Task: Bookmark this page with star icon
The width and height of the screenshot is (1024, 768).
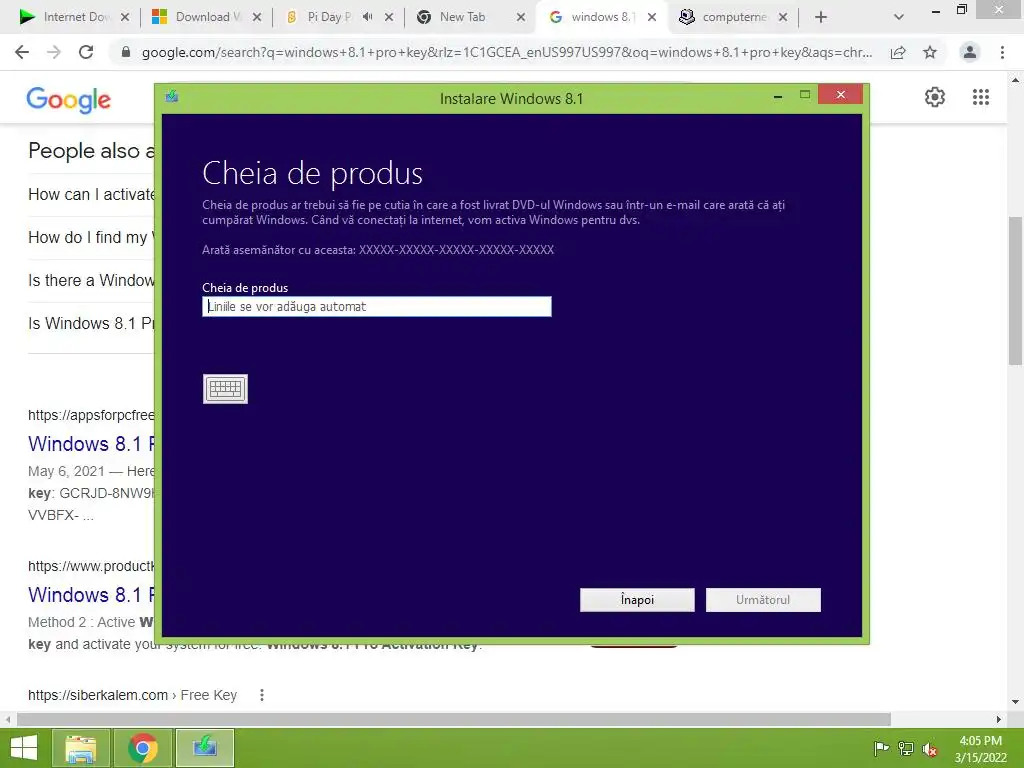Action: tap(930, 52)
